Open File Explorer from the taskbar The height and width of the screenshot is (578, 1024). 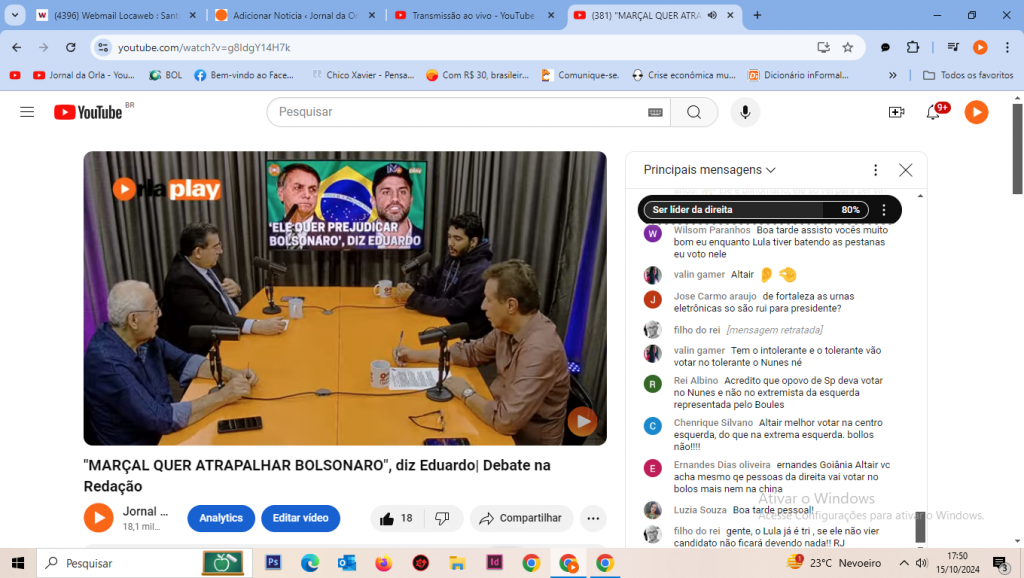coord(457,562)
